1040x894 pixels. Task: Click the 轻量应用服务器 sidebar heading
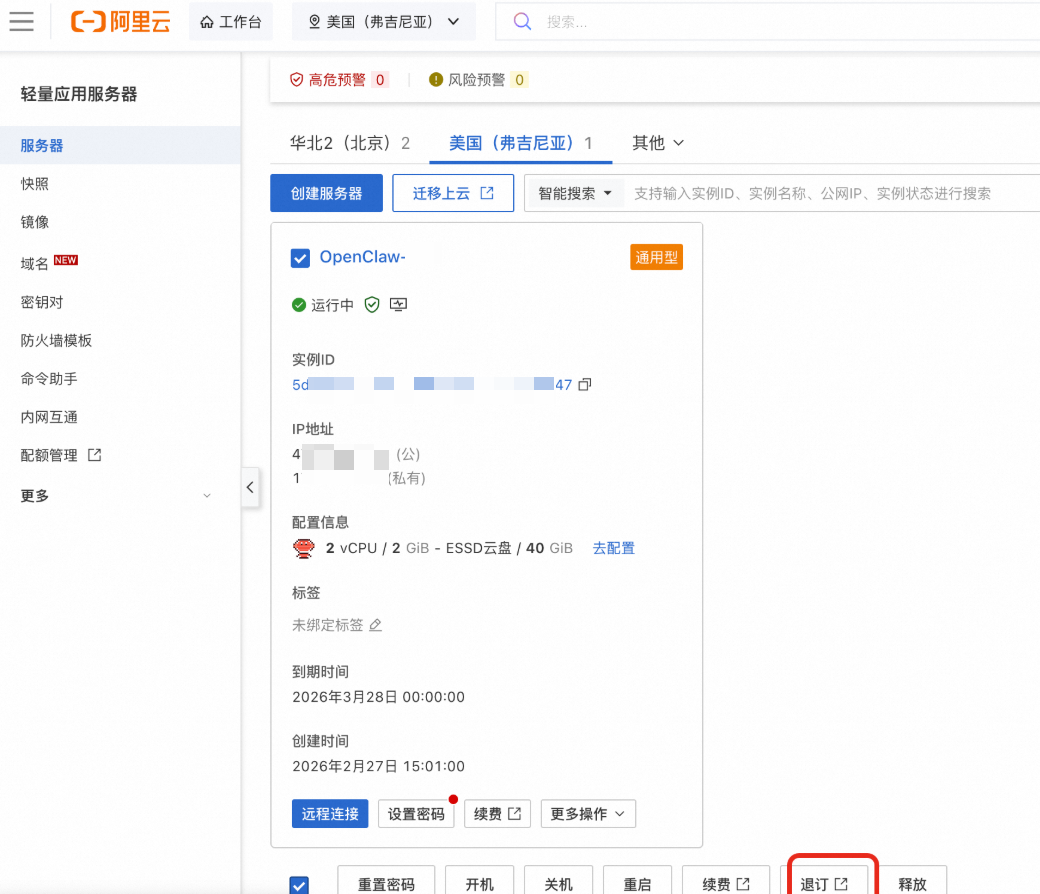(79, 94)
